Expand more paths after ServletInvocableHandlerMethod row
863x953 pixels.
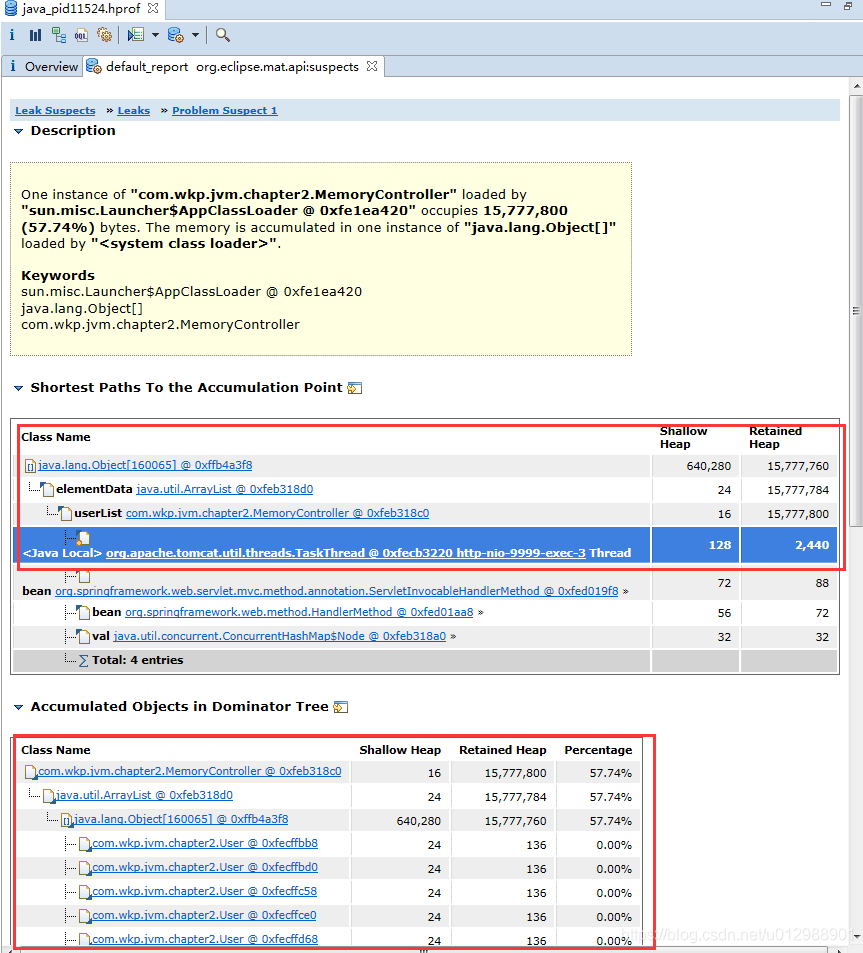(625, 591)
